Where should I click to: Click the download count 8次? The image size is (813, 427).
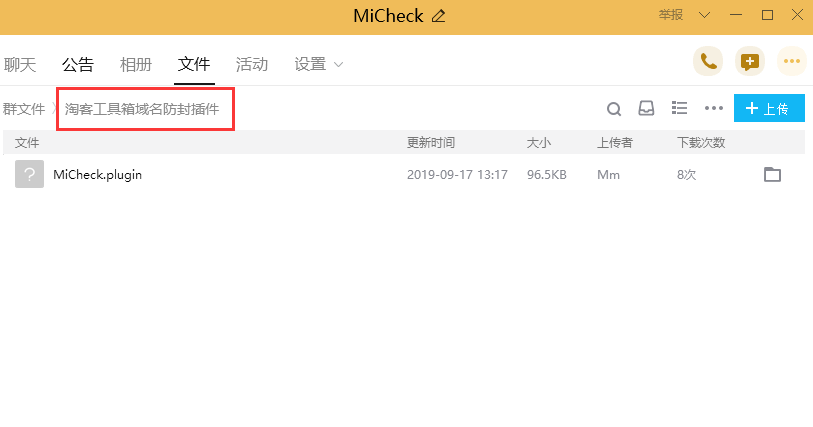686,175
